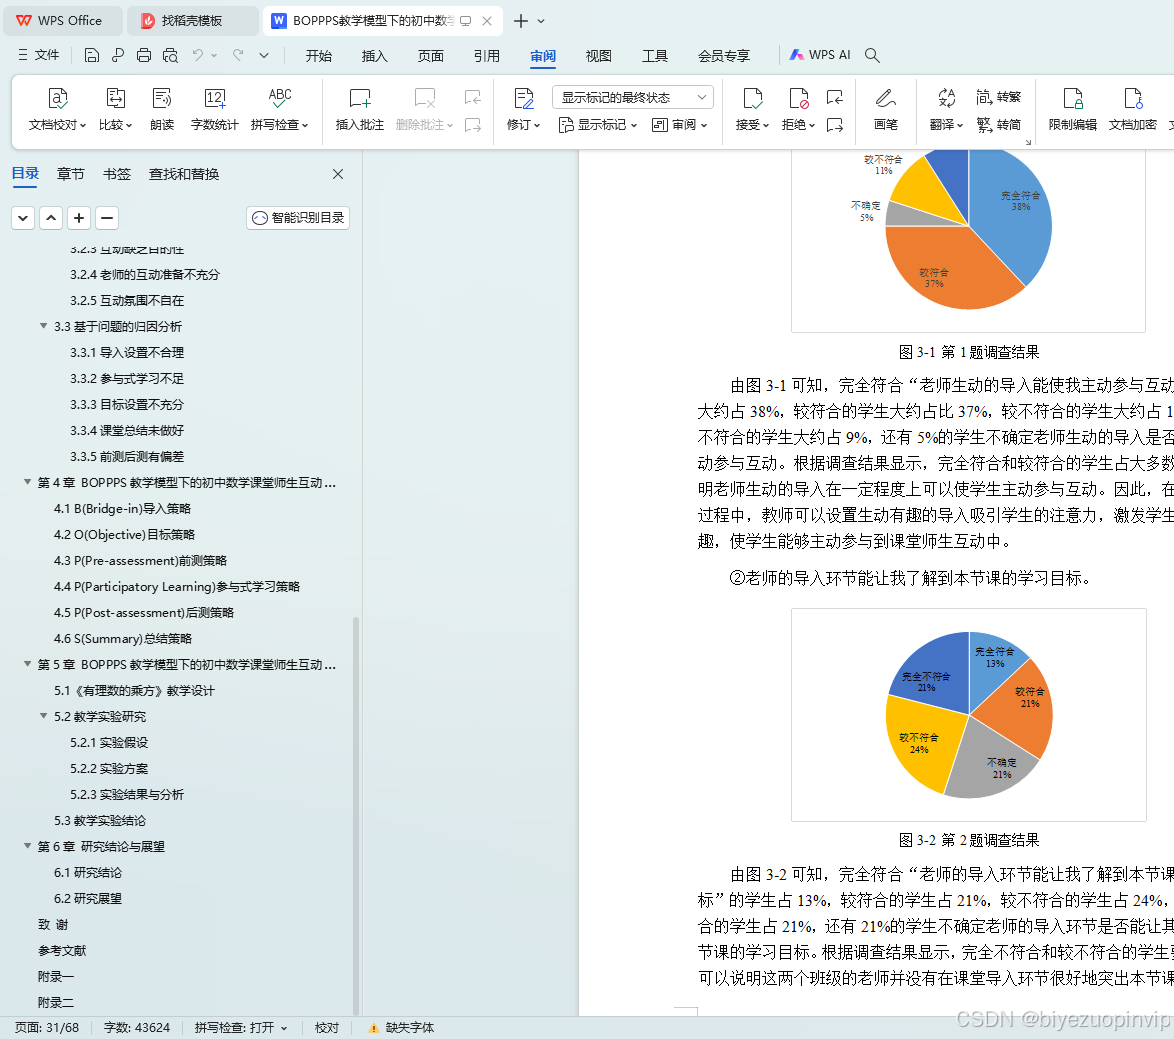1174x1039 pixels.
Task: Switch to the 插入 ribbon tab
Action: 374,56
